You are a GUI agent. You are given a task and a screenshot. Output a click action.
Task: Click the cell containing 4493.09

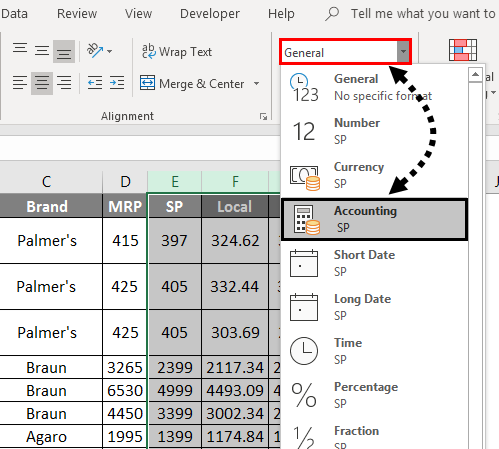click(x=235, y=390)
